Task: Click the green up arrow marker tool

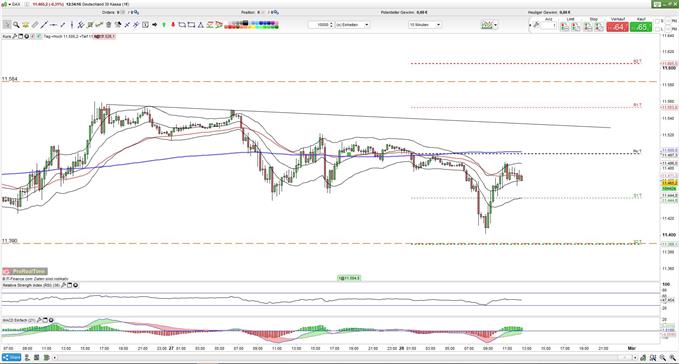Action: 164,25
